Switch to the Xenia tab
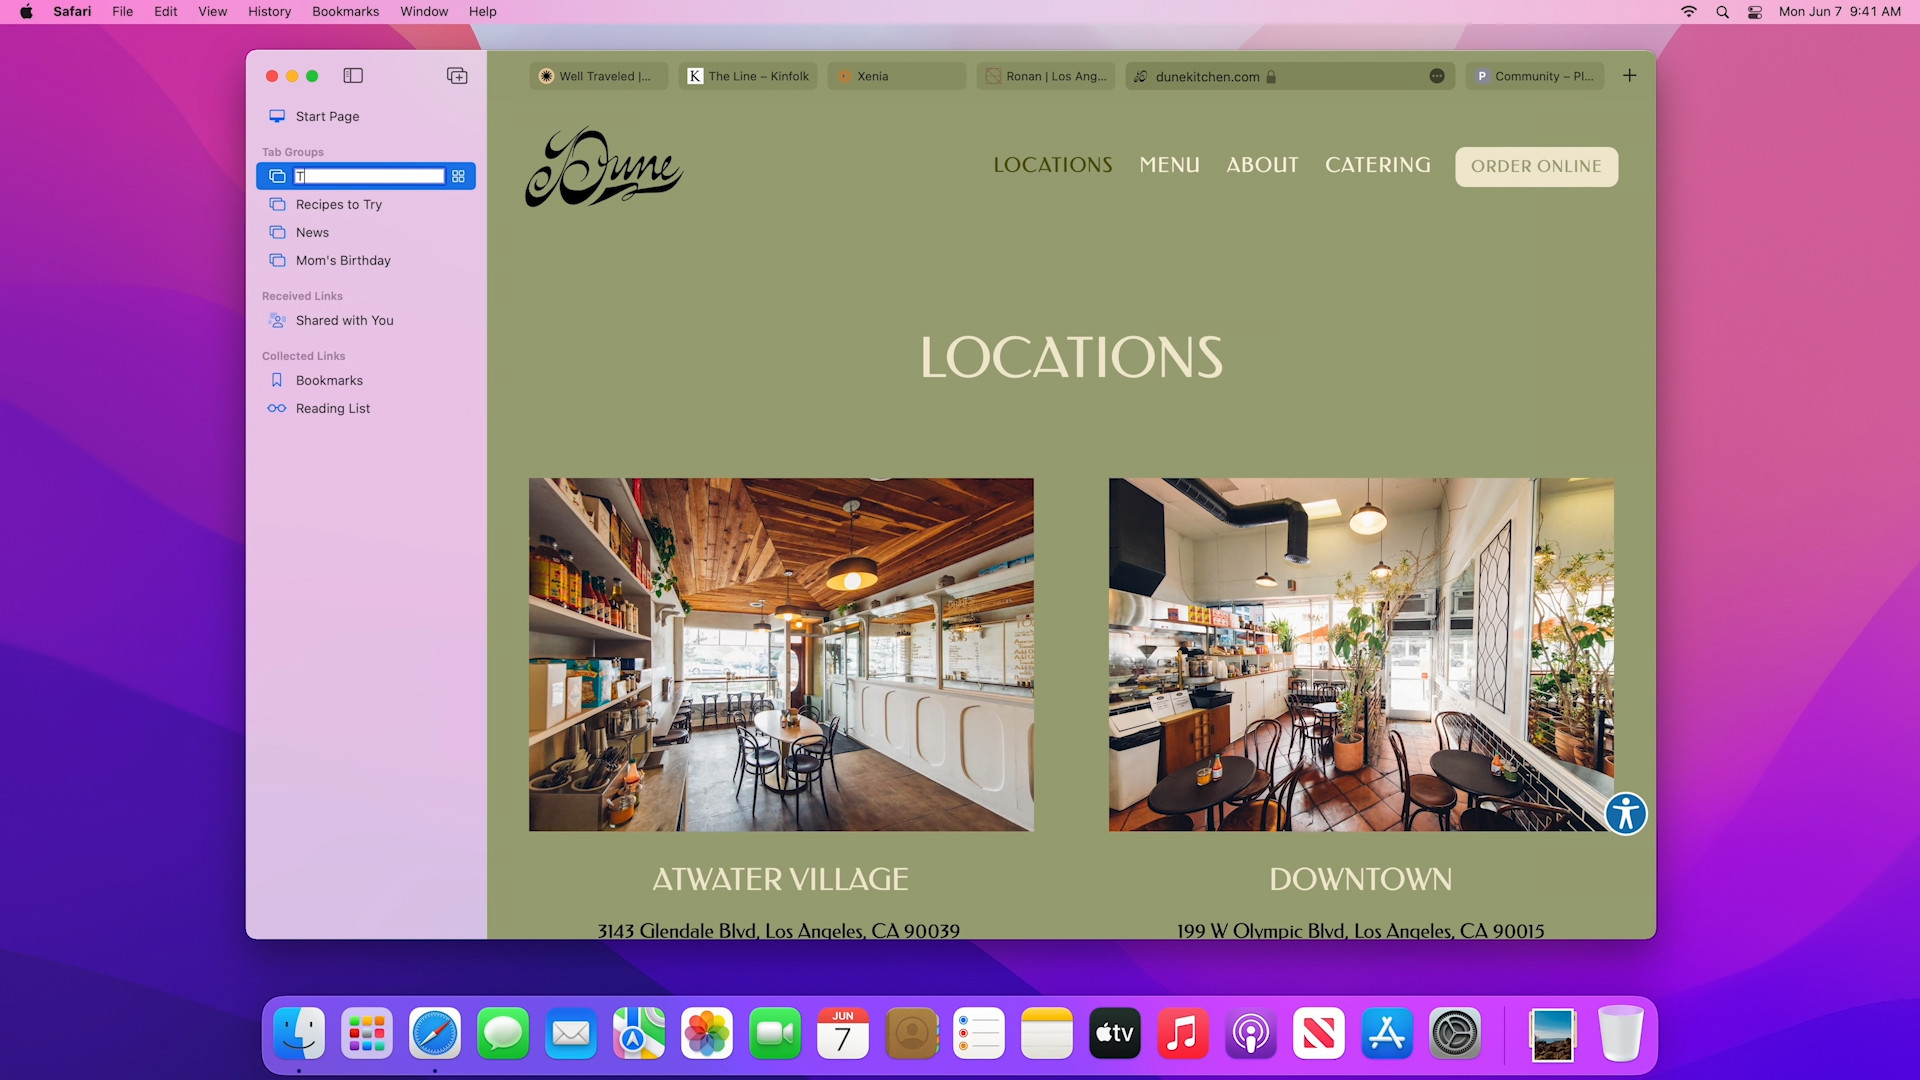Viewport: 1920px width, 1080px height. coord(896,76)
